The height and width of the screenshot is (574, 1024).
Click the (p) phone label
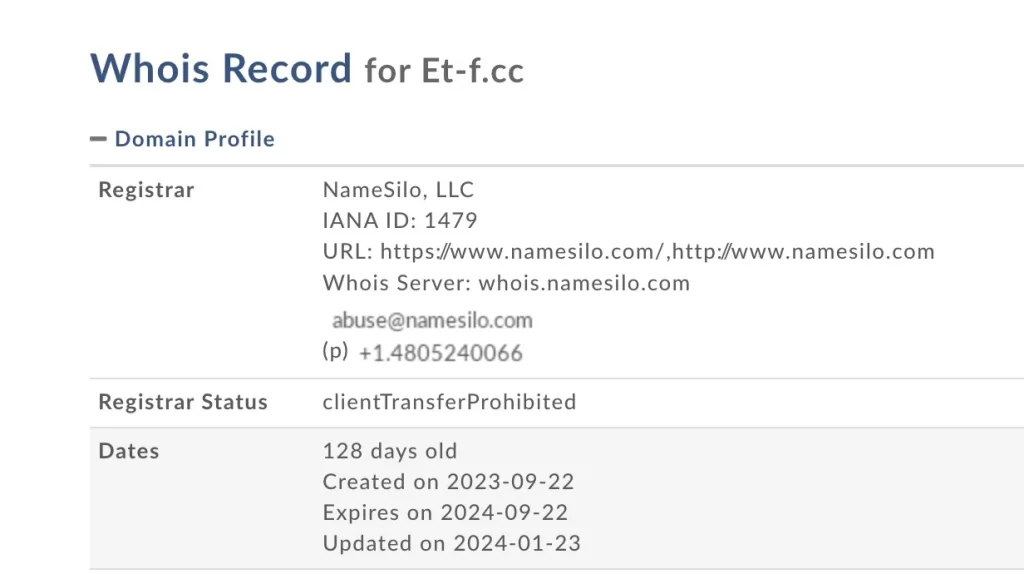point(335,351)
